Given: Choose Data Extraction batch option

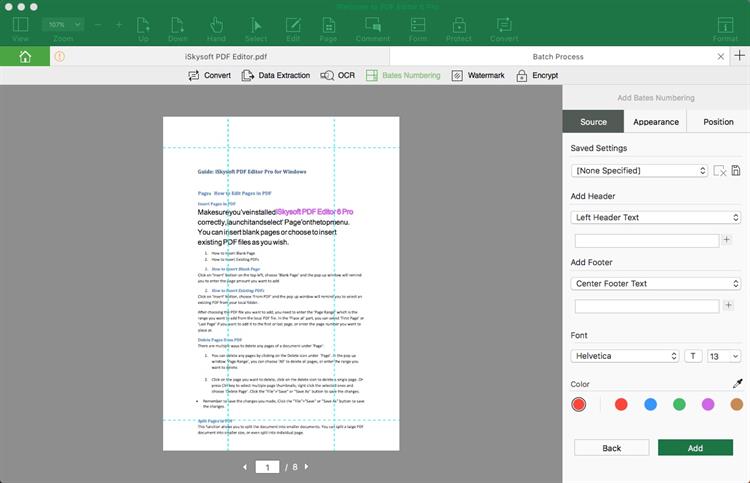Looking at the screenshot, I should pyautogui.click(x=276, y=76).
